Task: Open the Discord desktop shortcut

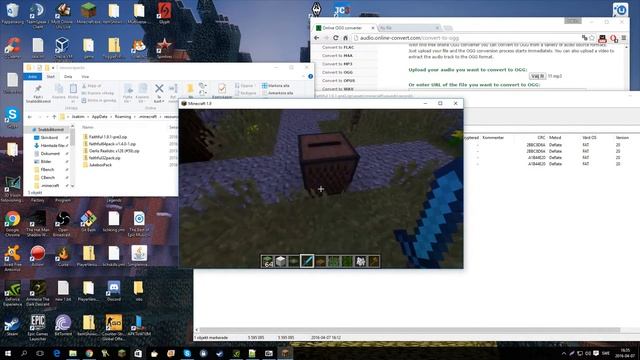Action: pyautogui.click(x=113, y=290)
